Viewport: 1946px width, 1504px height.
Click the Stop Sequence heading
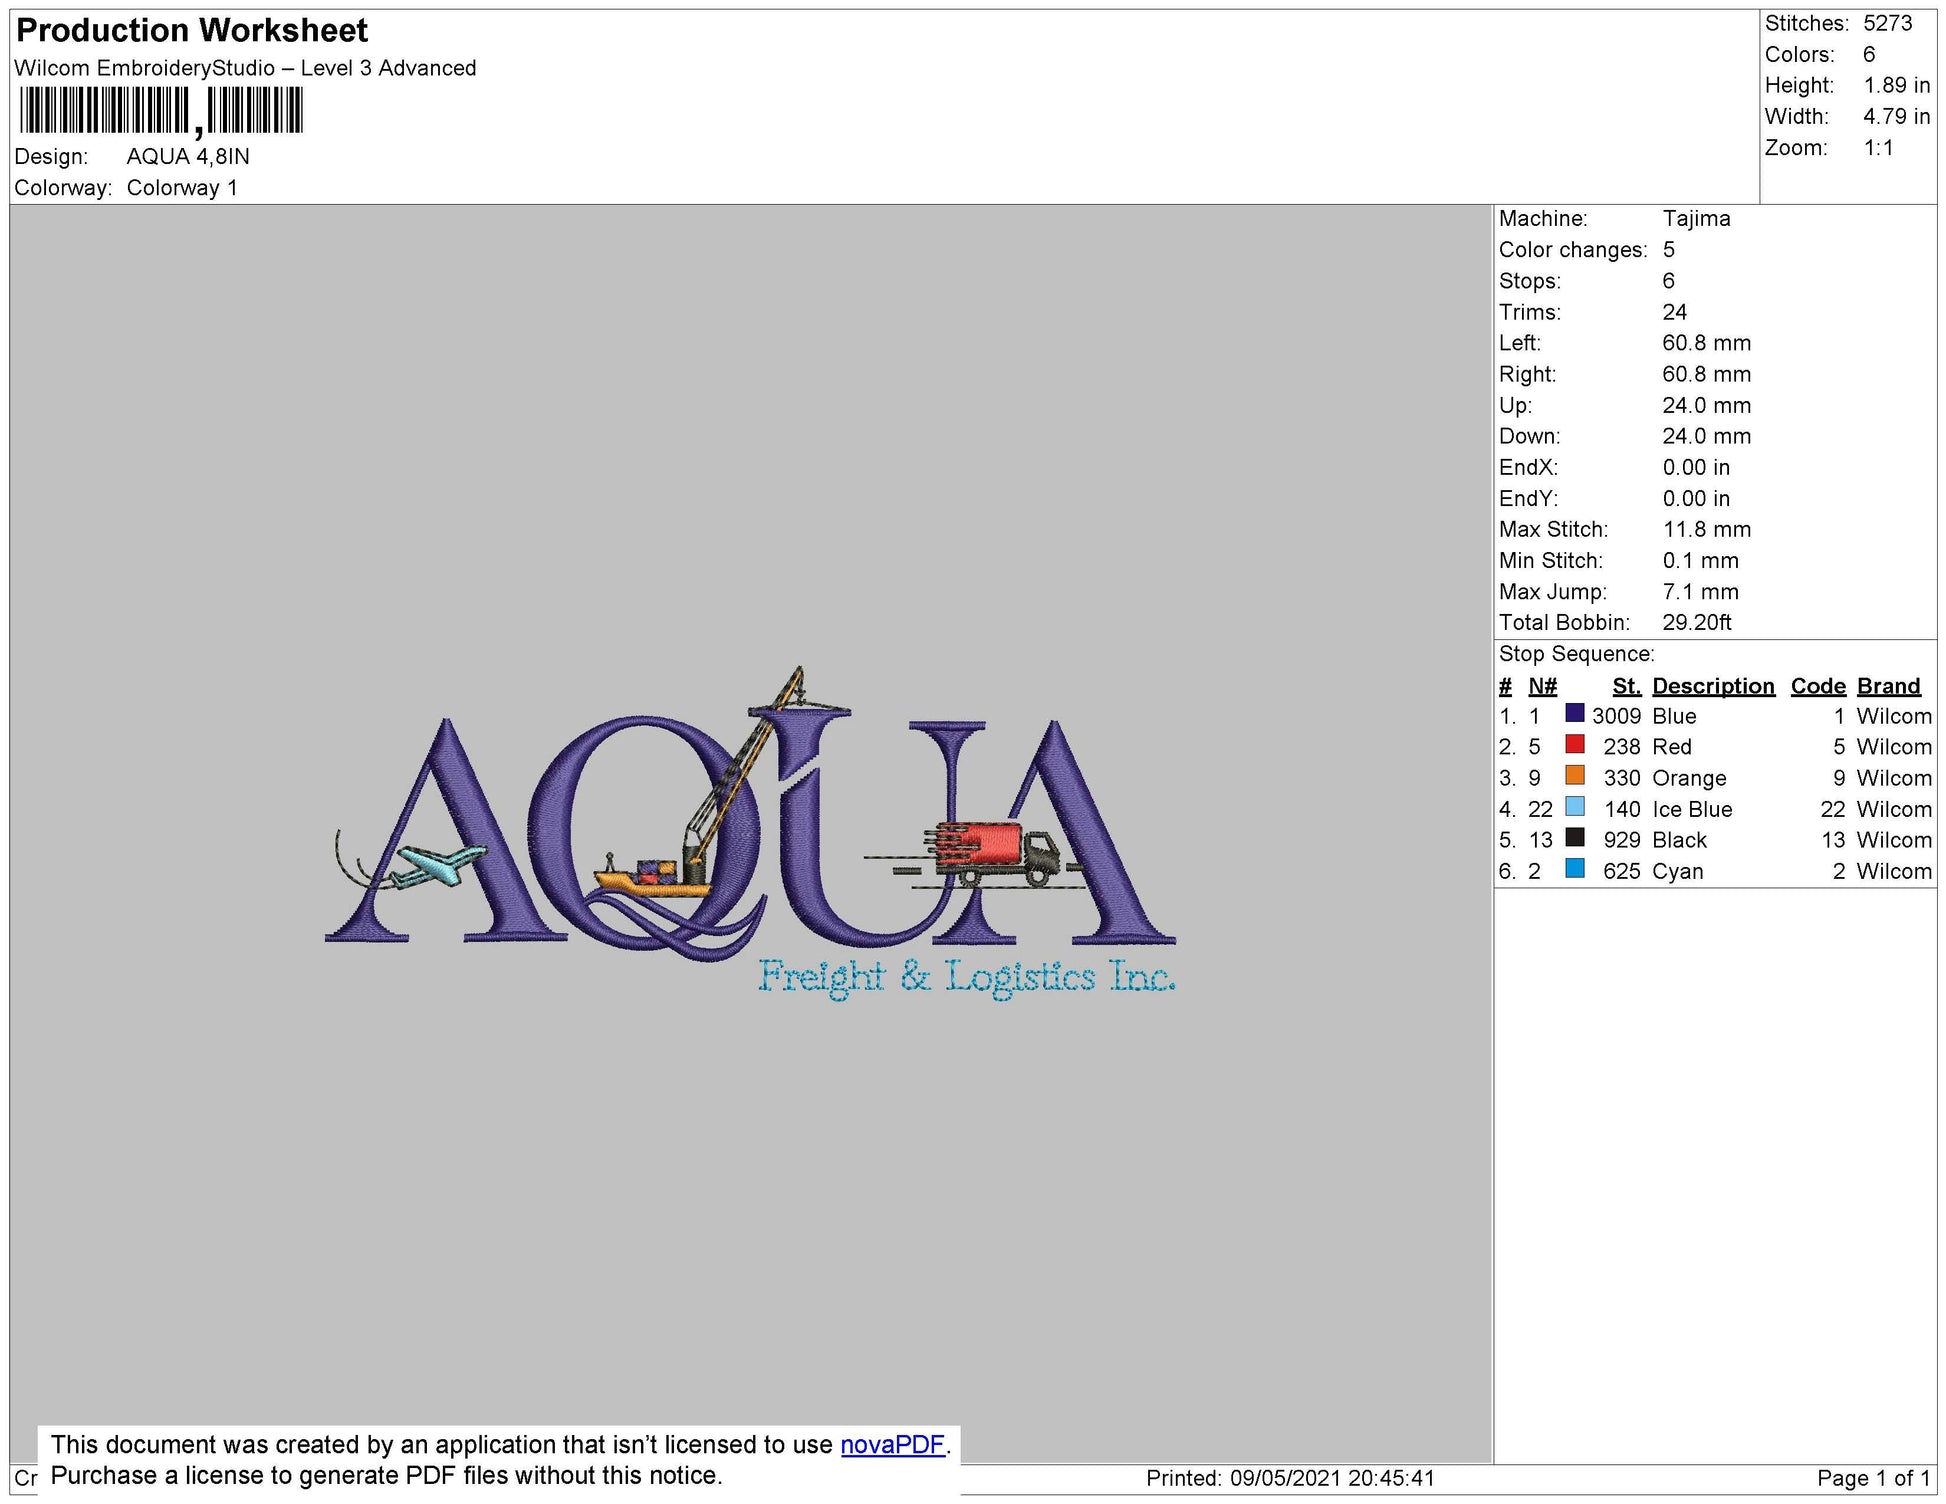click(x=1576, y=654)
